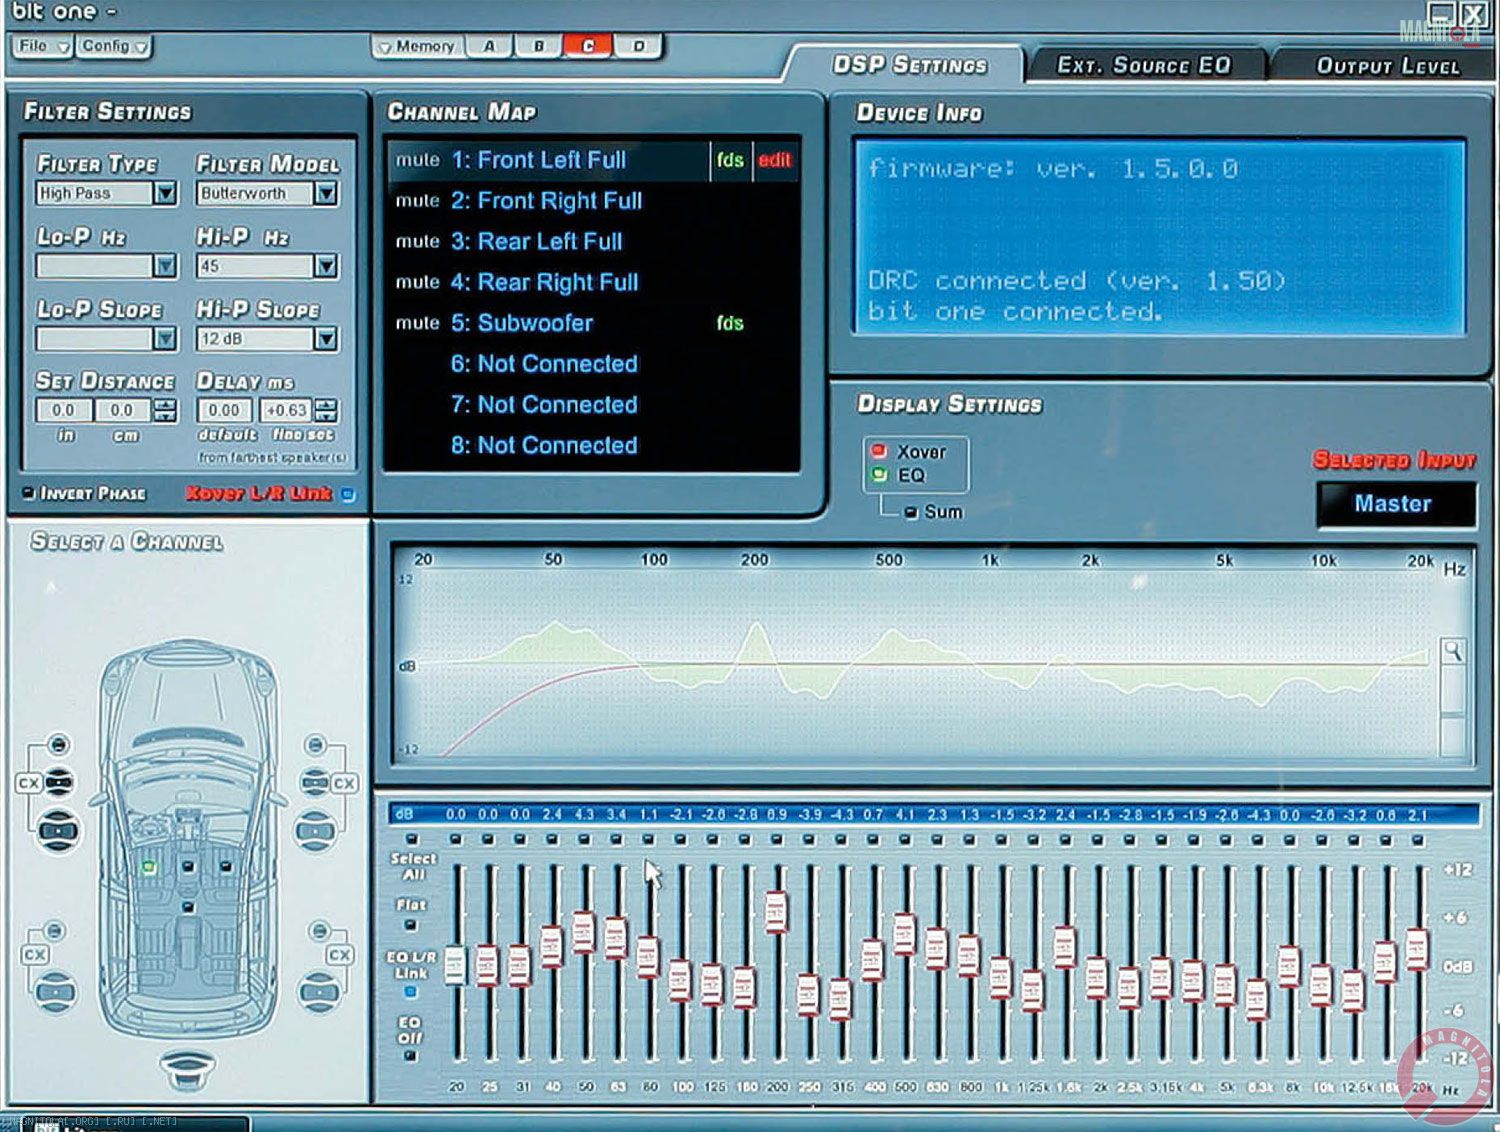This screenshot has width=1500, height=1132.
Task: Select the EQ display option
Action: point(879,475)
